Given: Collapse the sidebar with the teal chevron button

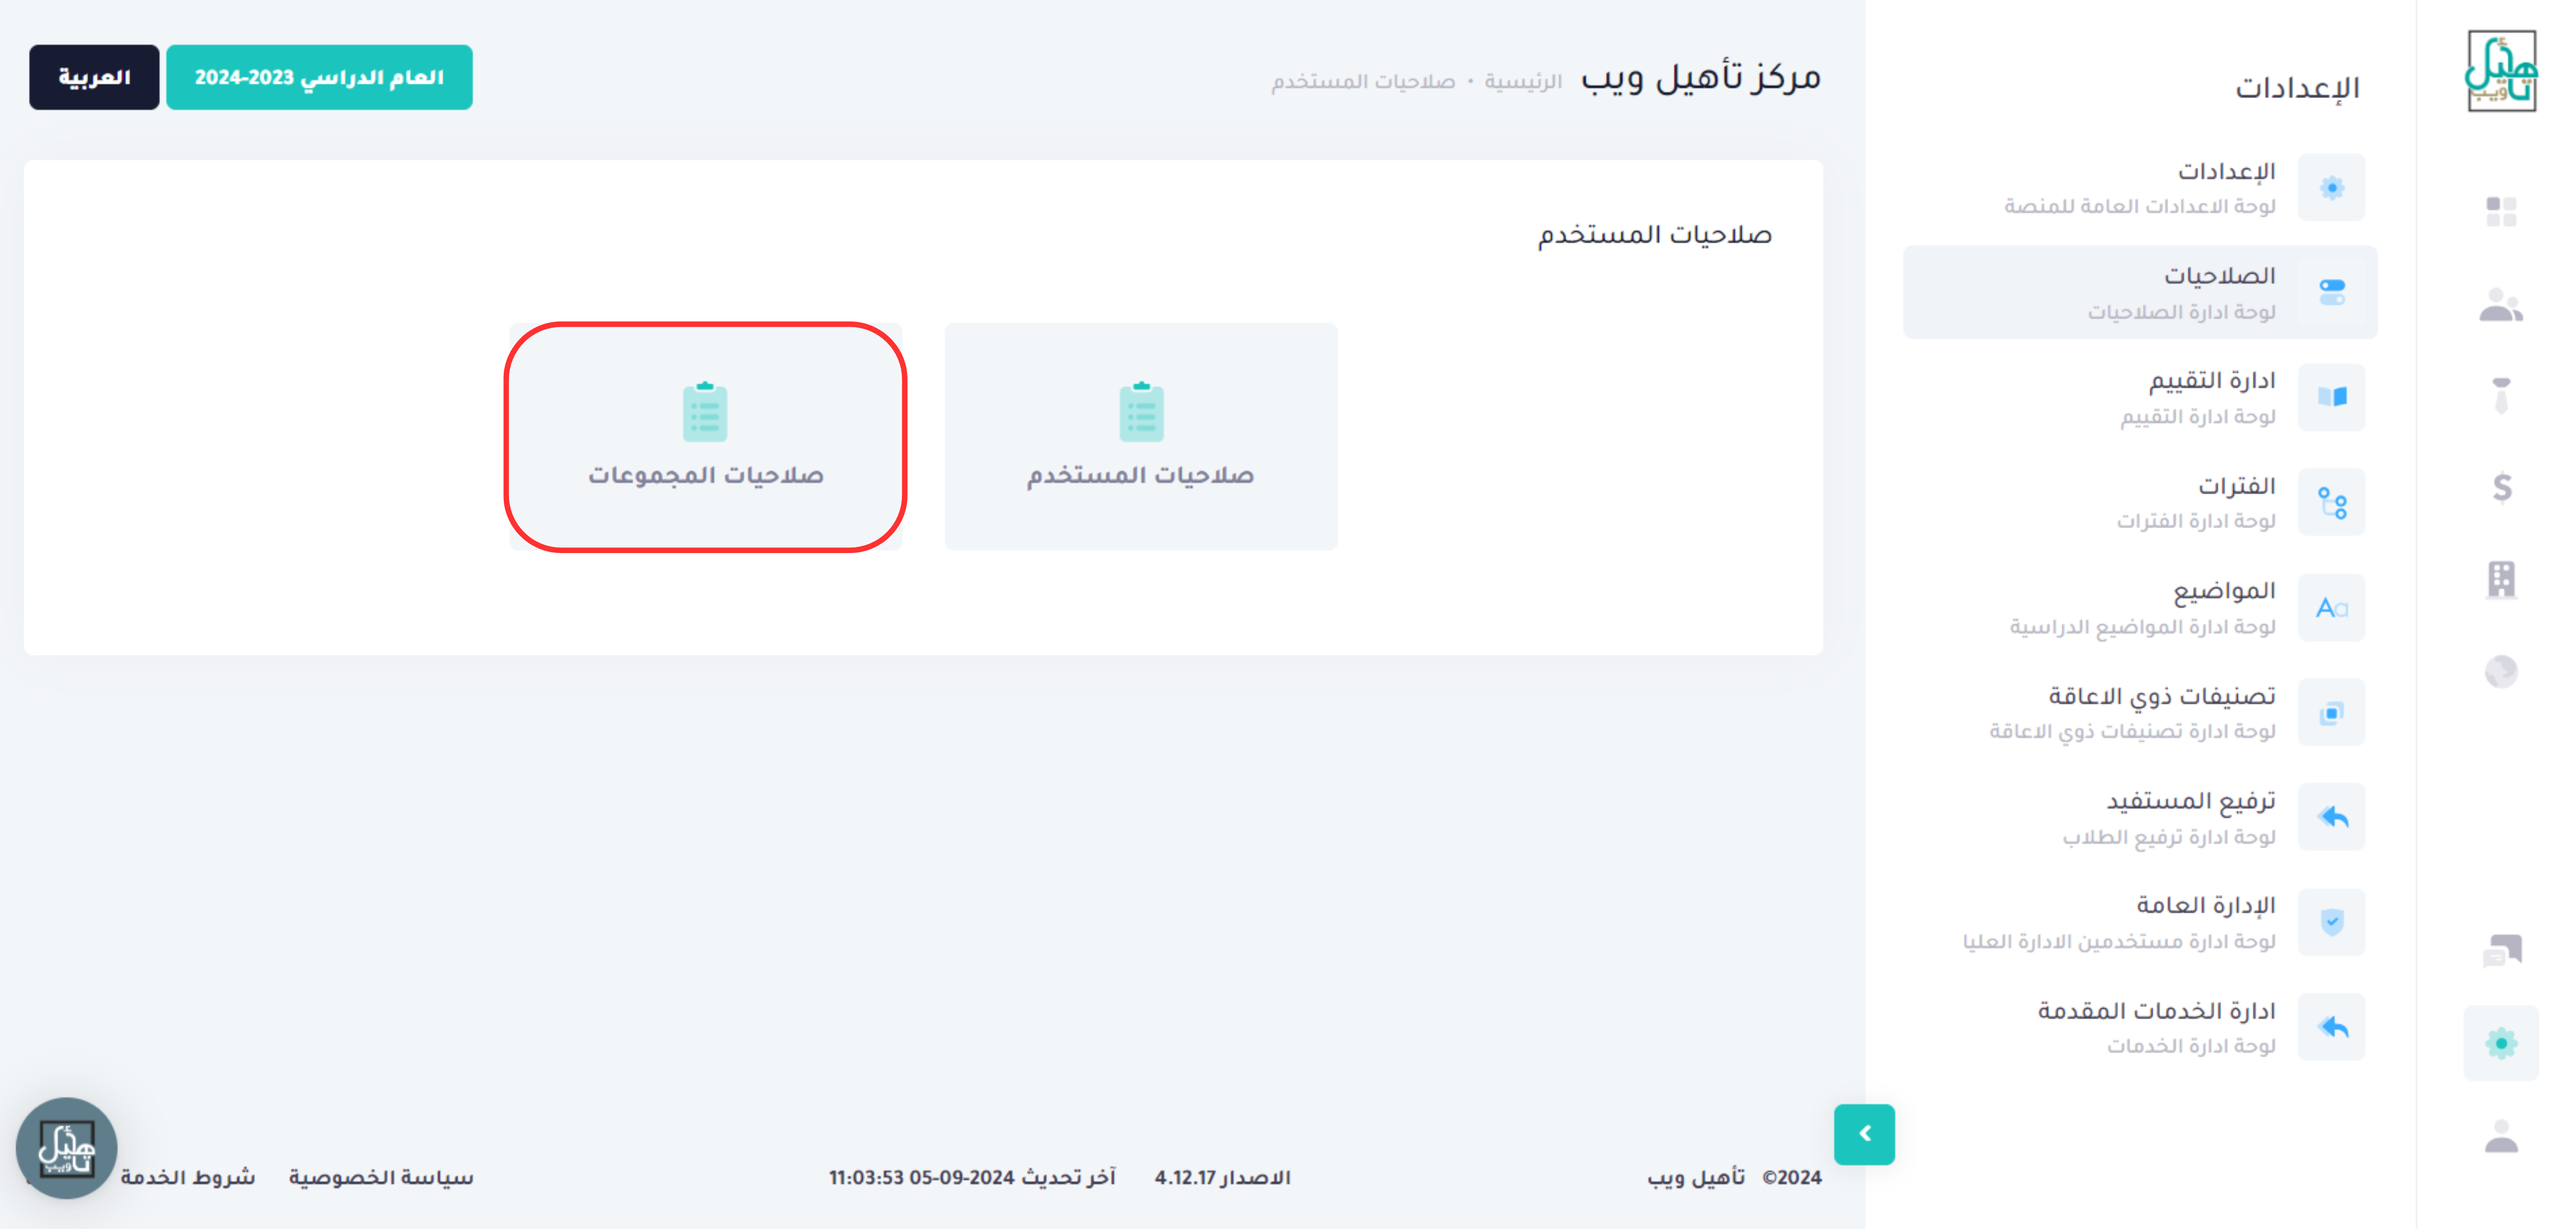Looking at the screenshot, I should click(1864, 1134).
